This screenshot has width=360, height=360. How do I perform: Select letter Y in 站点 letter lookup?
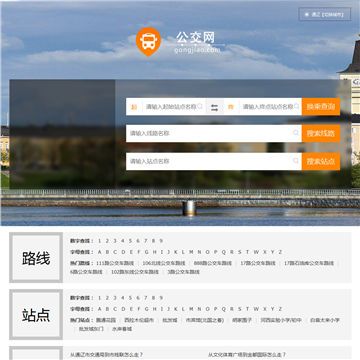pos(272,309)
